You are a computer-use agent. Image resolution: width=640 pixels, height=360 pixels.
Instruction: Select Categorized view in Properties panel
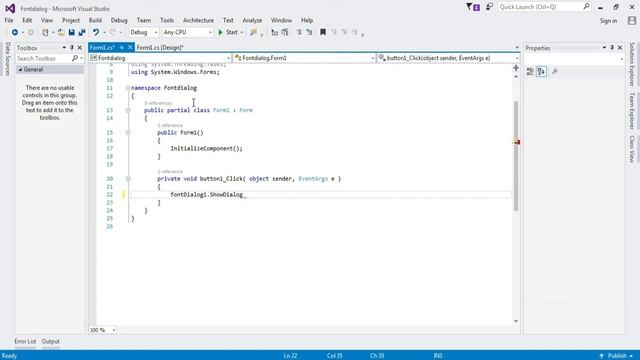[x=530, y=72]
